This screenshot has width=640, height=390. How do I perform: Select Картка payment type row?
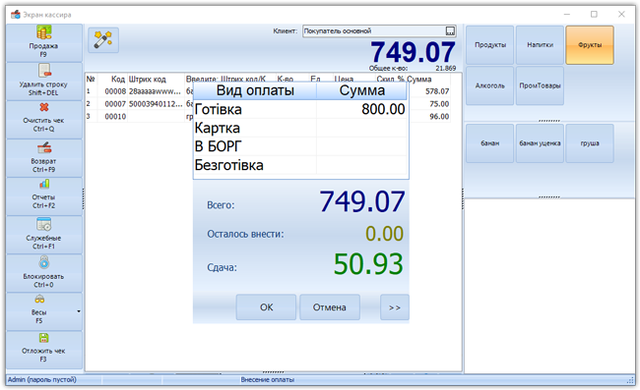click(301, 128)
